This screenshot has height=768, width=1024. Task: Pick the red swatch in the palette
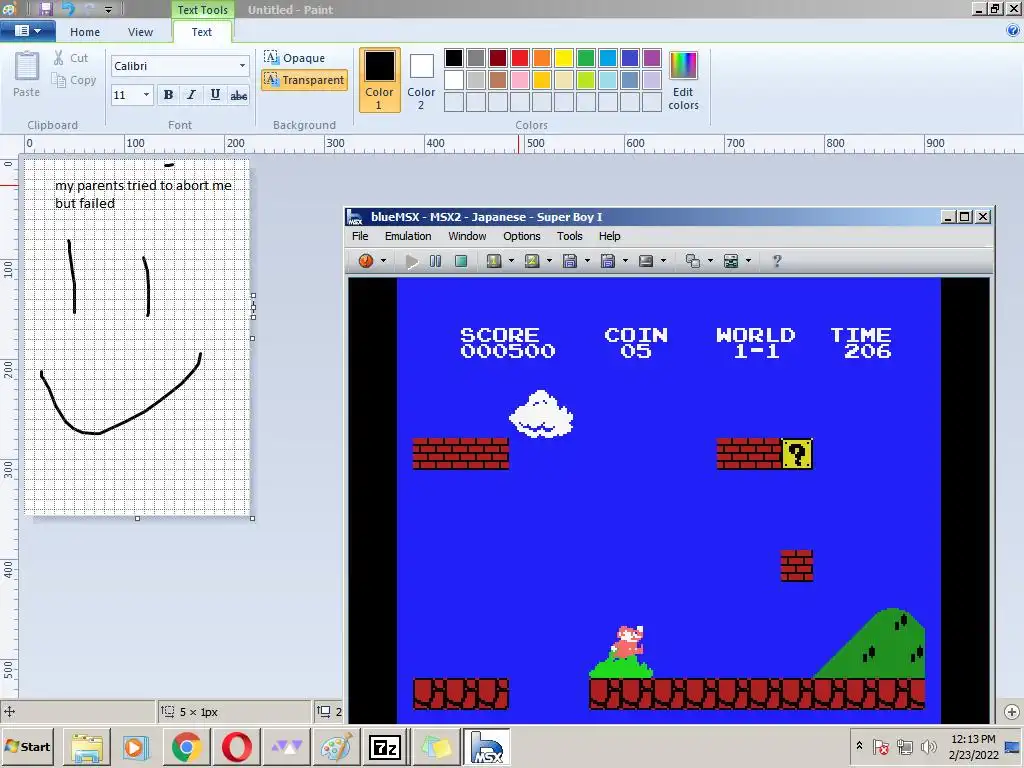click(520, 58)
